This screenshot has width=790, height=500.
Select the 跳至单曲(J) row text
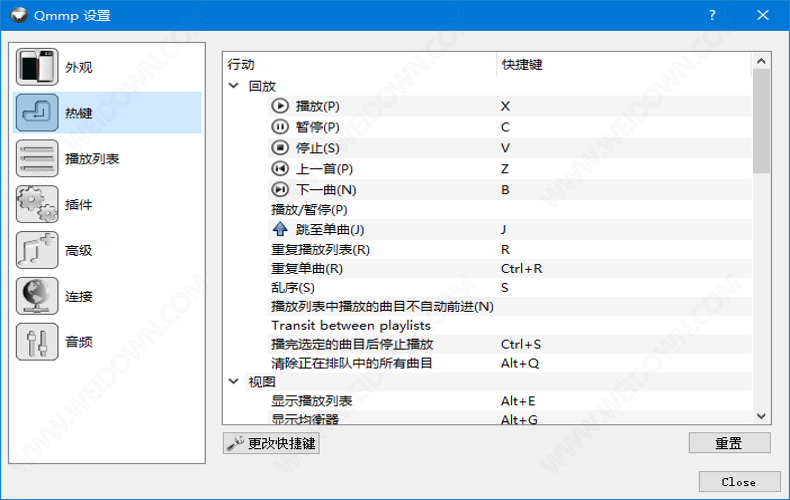(x=330, y=230)
